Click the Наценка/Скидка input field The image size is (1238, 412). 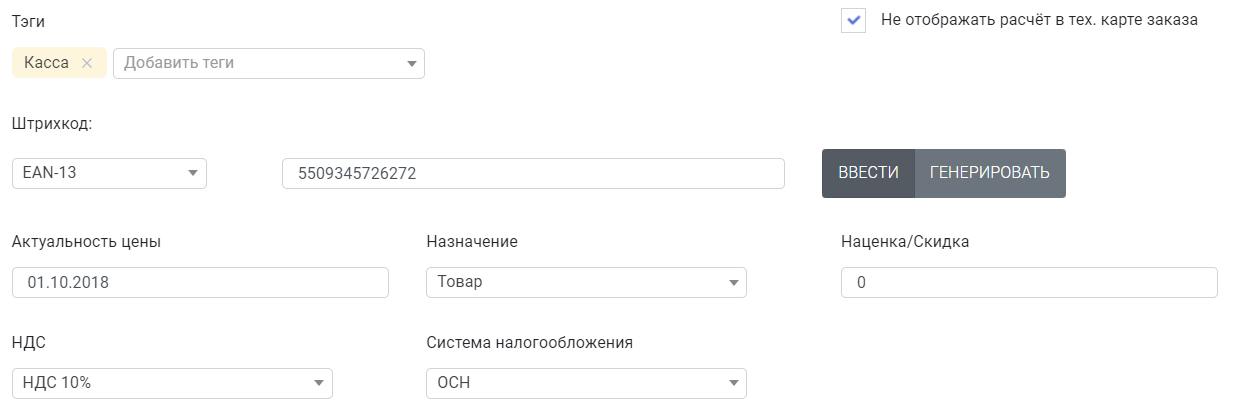click(1029, 282)
